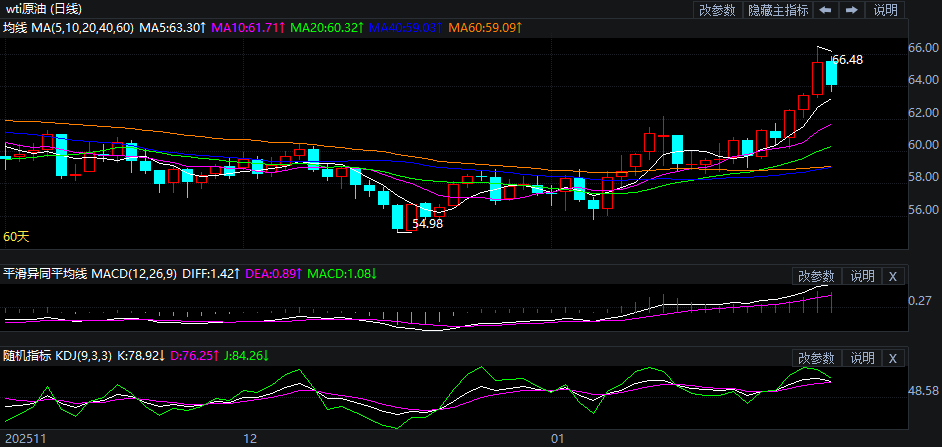Click the 66.48 high price marker
Screen dimensions: 942x447
coord(847,60)
